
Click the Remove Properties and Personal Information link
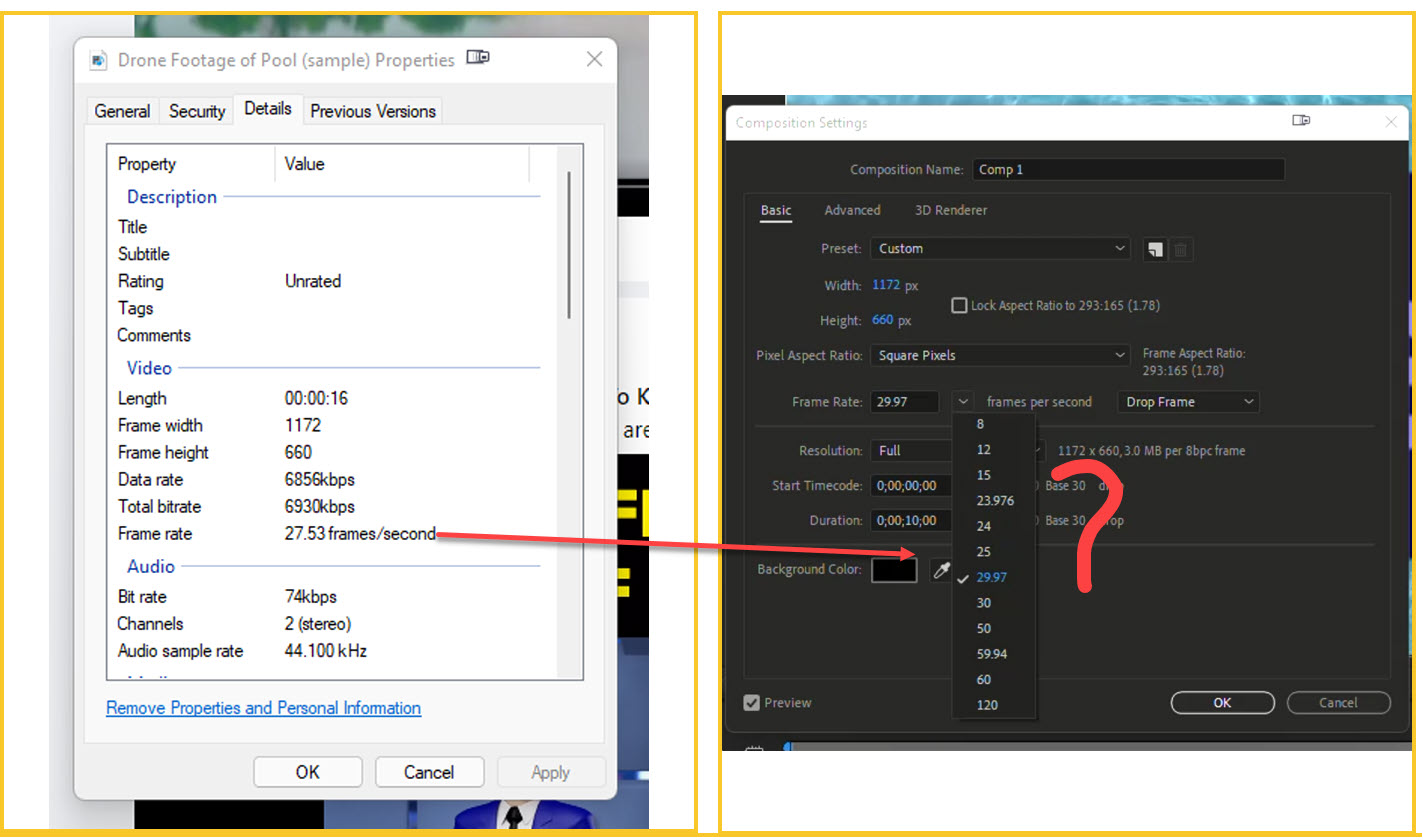point(263,708)
